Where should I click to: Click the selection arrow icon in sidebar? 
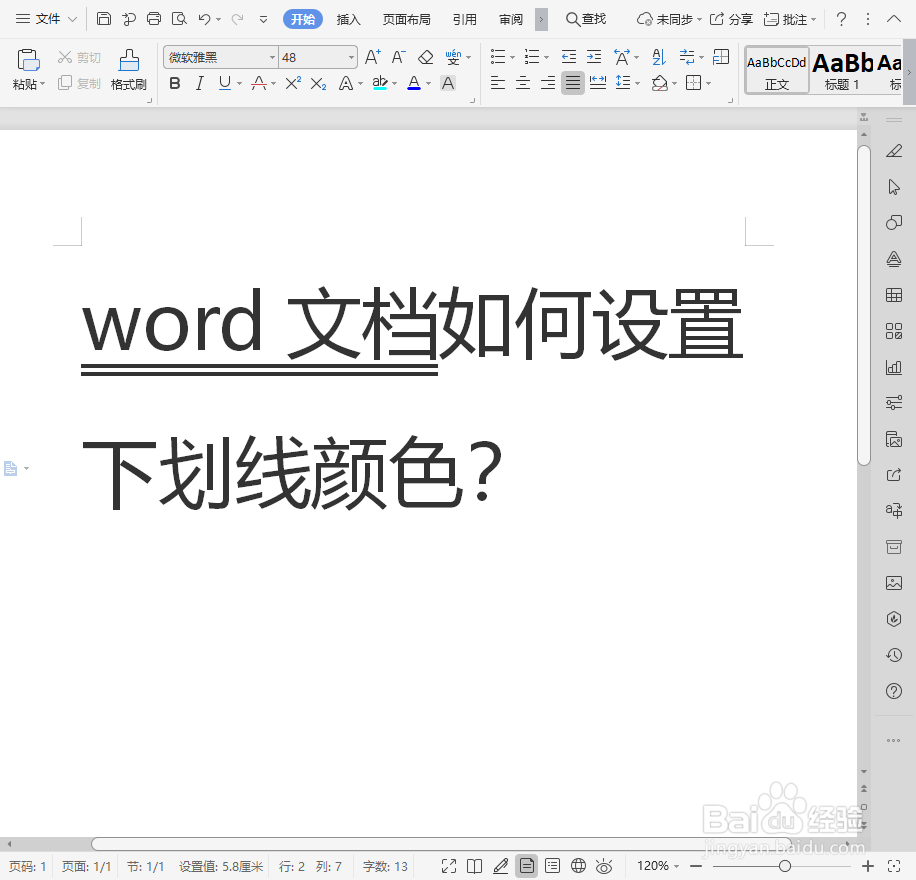[x=894, y=187]
